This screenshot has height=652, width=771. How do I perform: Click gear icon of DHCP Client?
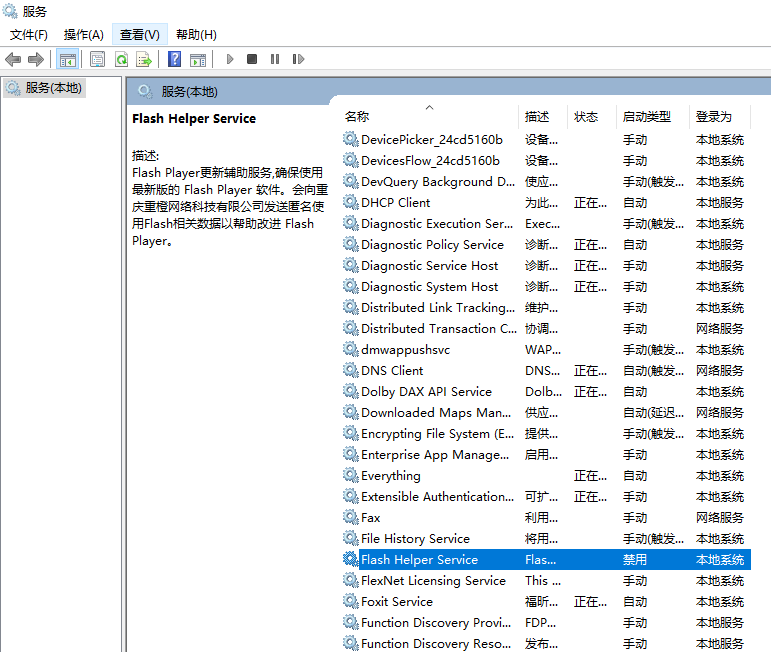click(351, 203)
